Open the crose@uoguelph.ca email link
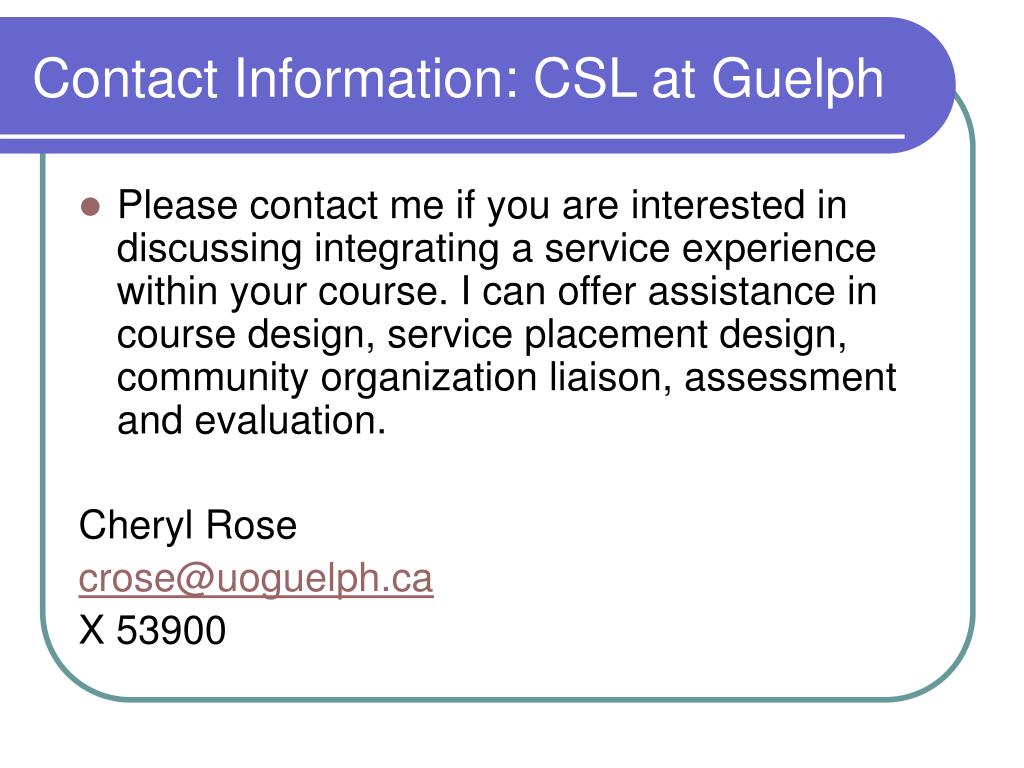 [x=255, y=579]
